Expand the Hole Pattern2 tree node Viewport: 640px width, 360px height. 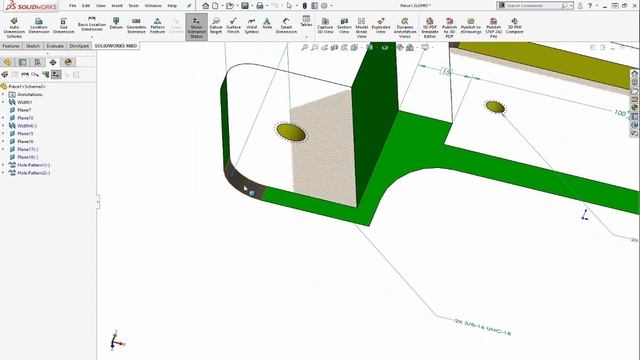click(x=3, y=173)
